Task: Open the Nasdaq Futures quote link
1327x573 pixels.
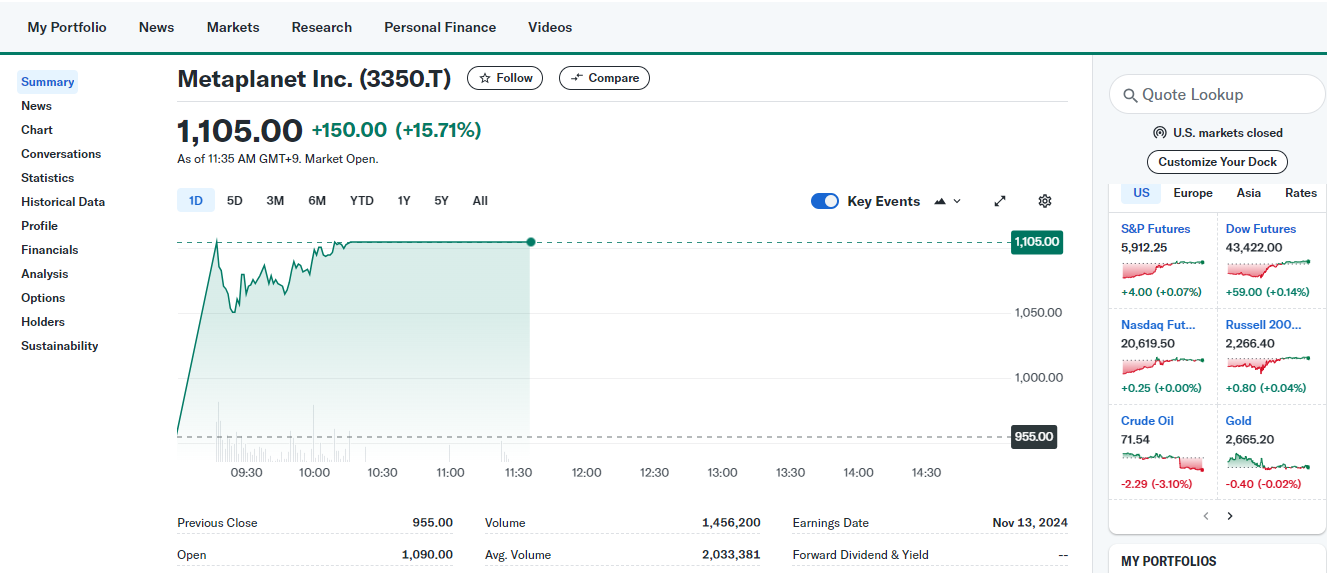Action: 1158,325
